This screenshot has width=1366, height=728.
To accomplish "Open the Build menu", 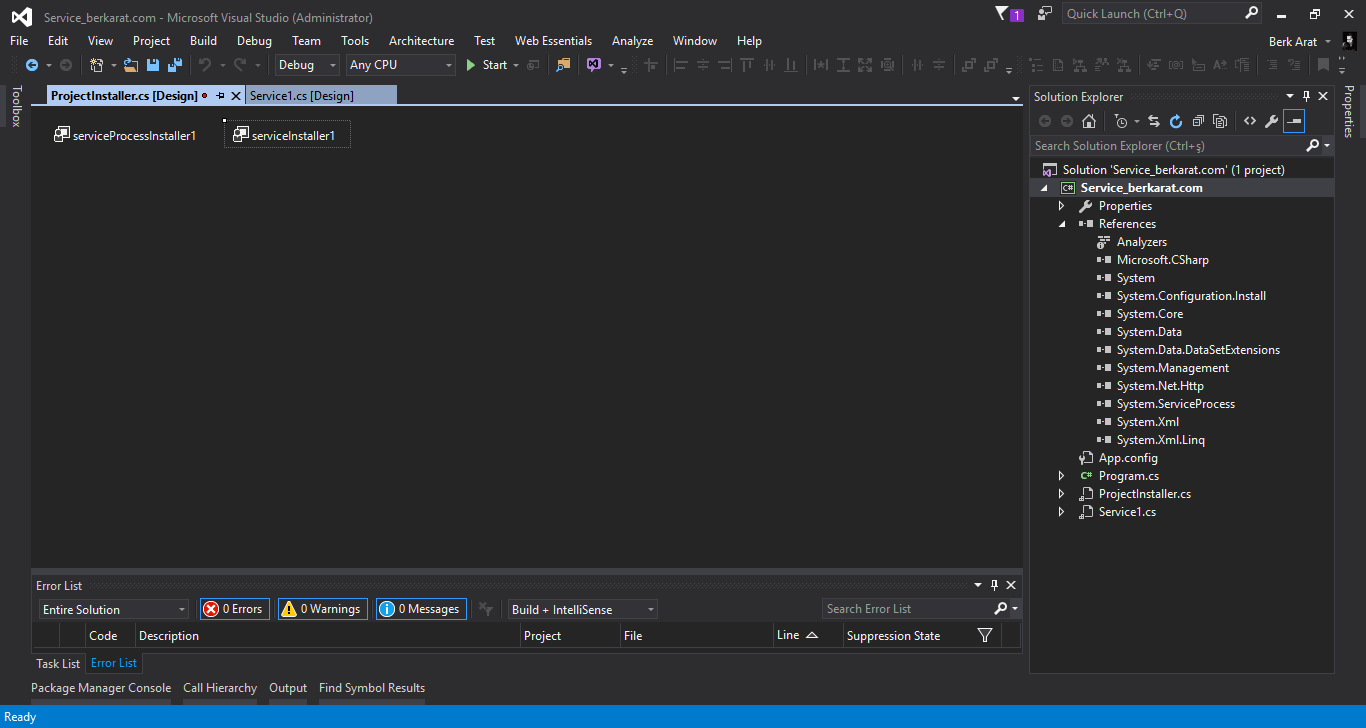I will point(203,41).
